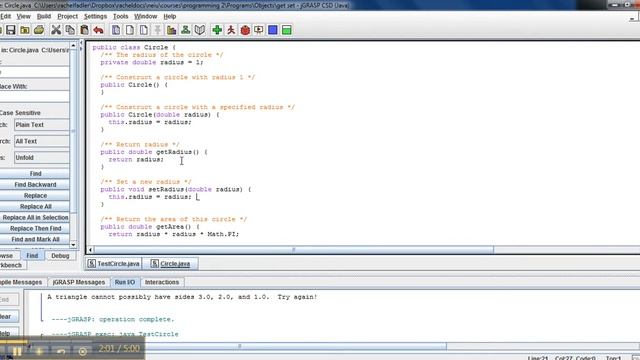The height and width of the screenshot is (360, 640).
Task: Click the Generate complexity profile graph icon
Action: pos(171,30)
